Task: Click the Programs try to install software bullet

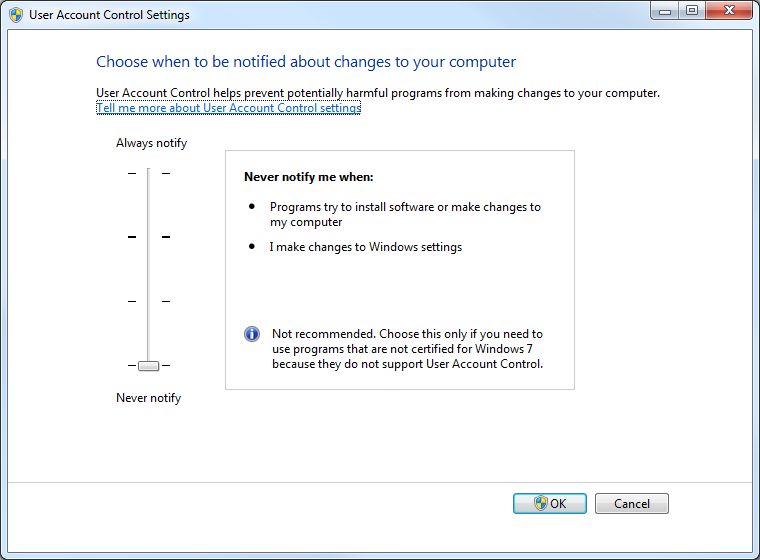Action: click(x=404, y=214)
